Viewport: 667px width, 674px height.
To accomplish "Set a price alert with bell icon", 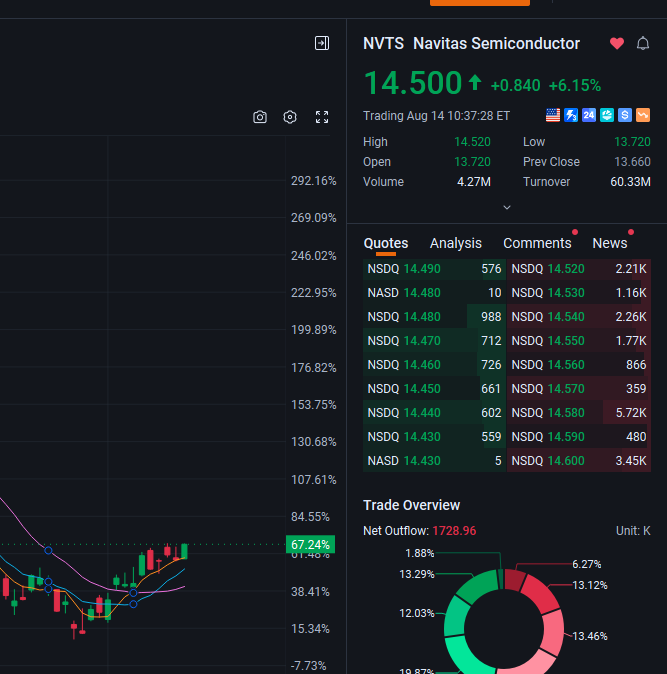I will pos(643,43).
